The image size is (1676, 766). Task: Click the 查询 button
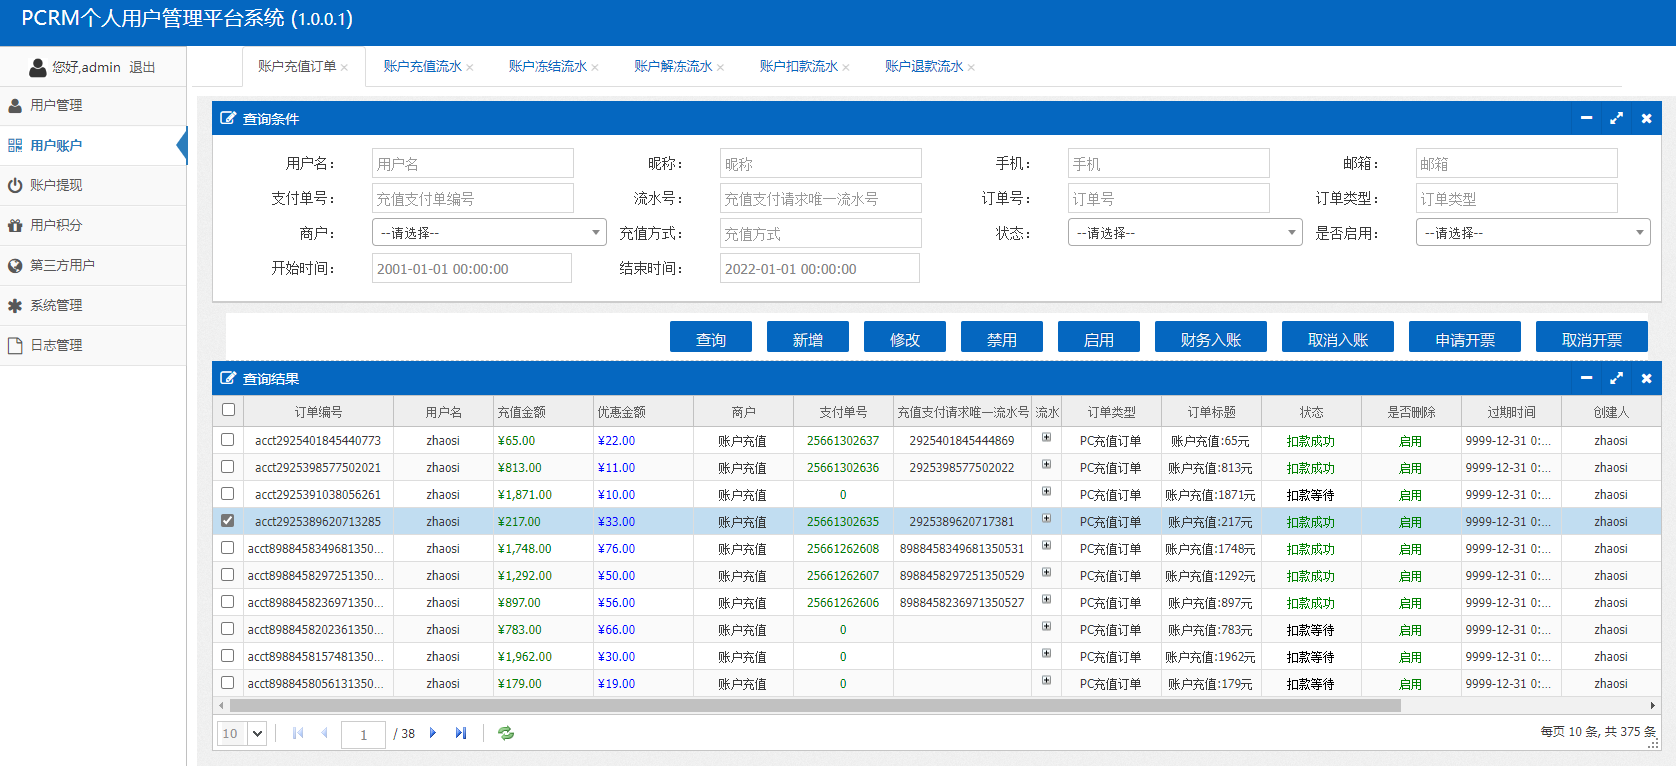pyautogui.click(x=710, y=338)
